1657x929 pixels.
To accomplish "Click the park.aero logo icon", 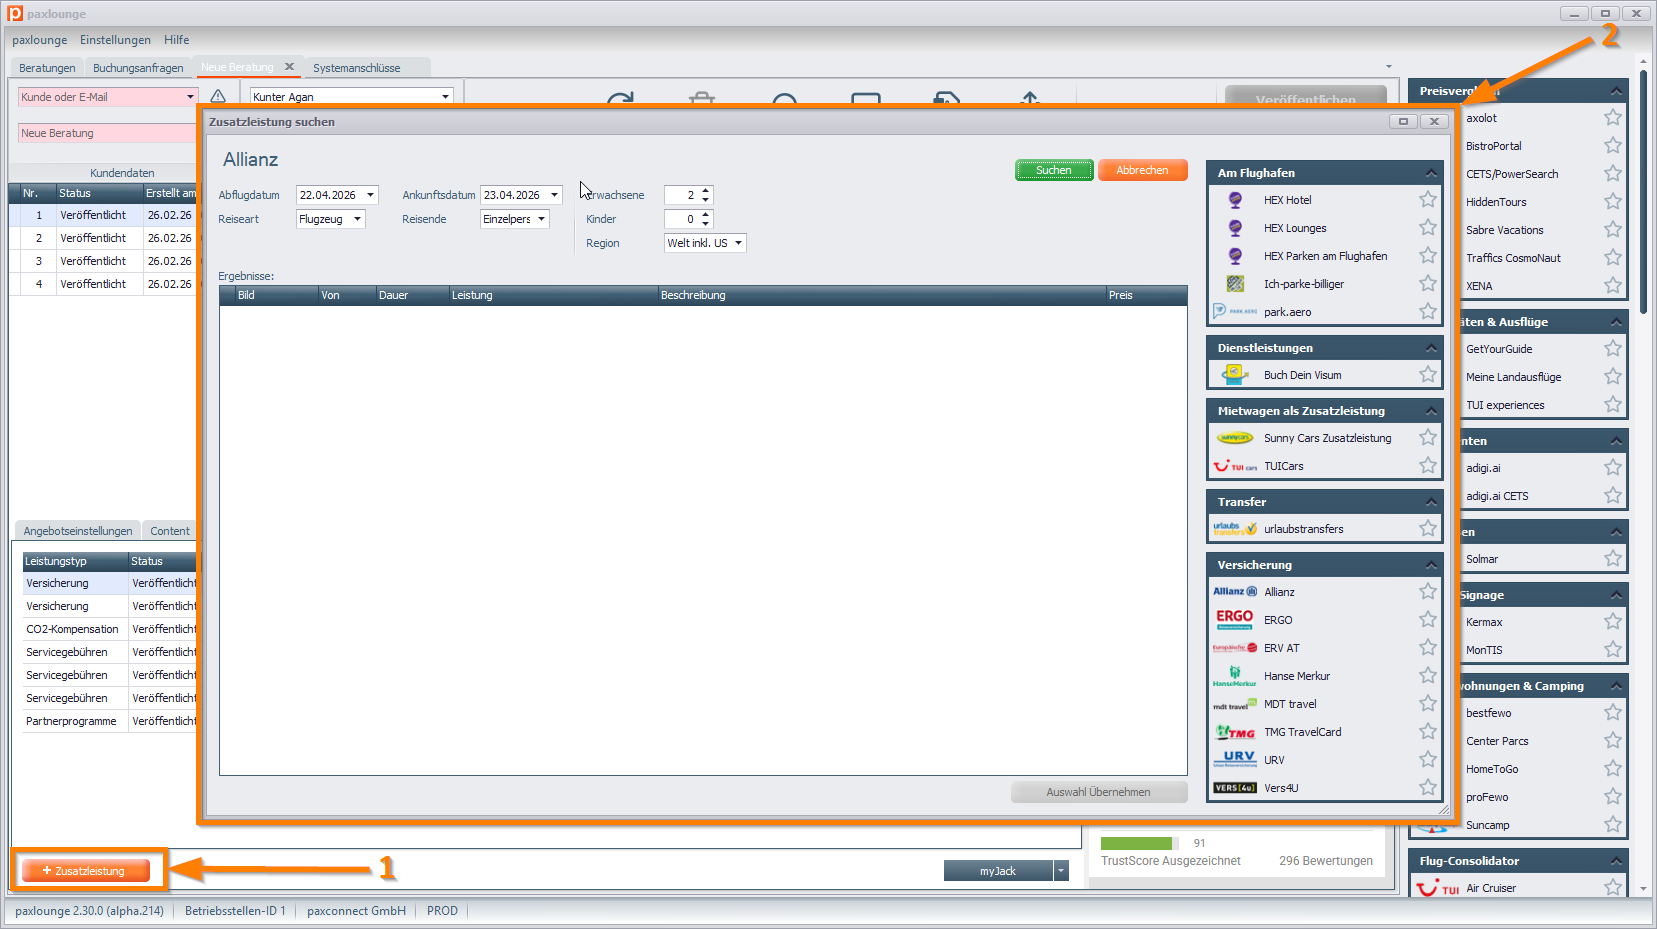I will click(1235, 312).
